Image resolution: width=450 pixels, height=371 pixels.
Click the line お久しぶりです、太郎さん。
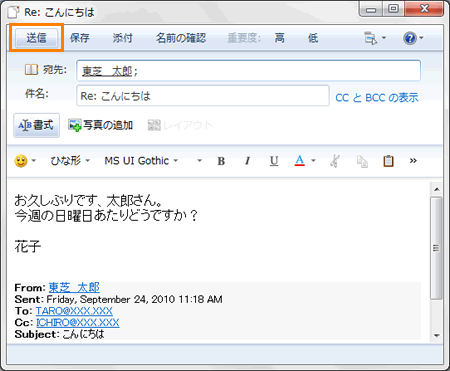click(89, 201)
